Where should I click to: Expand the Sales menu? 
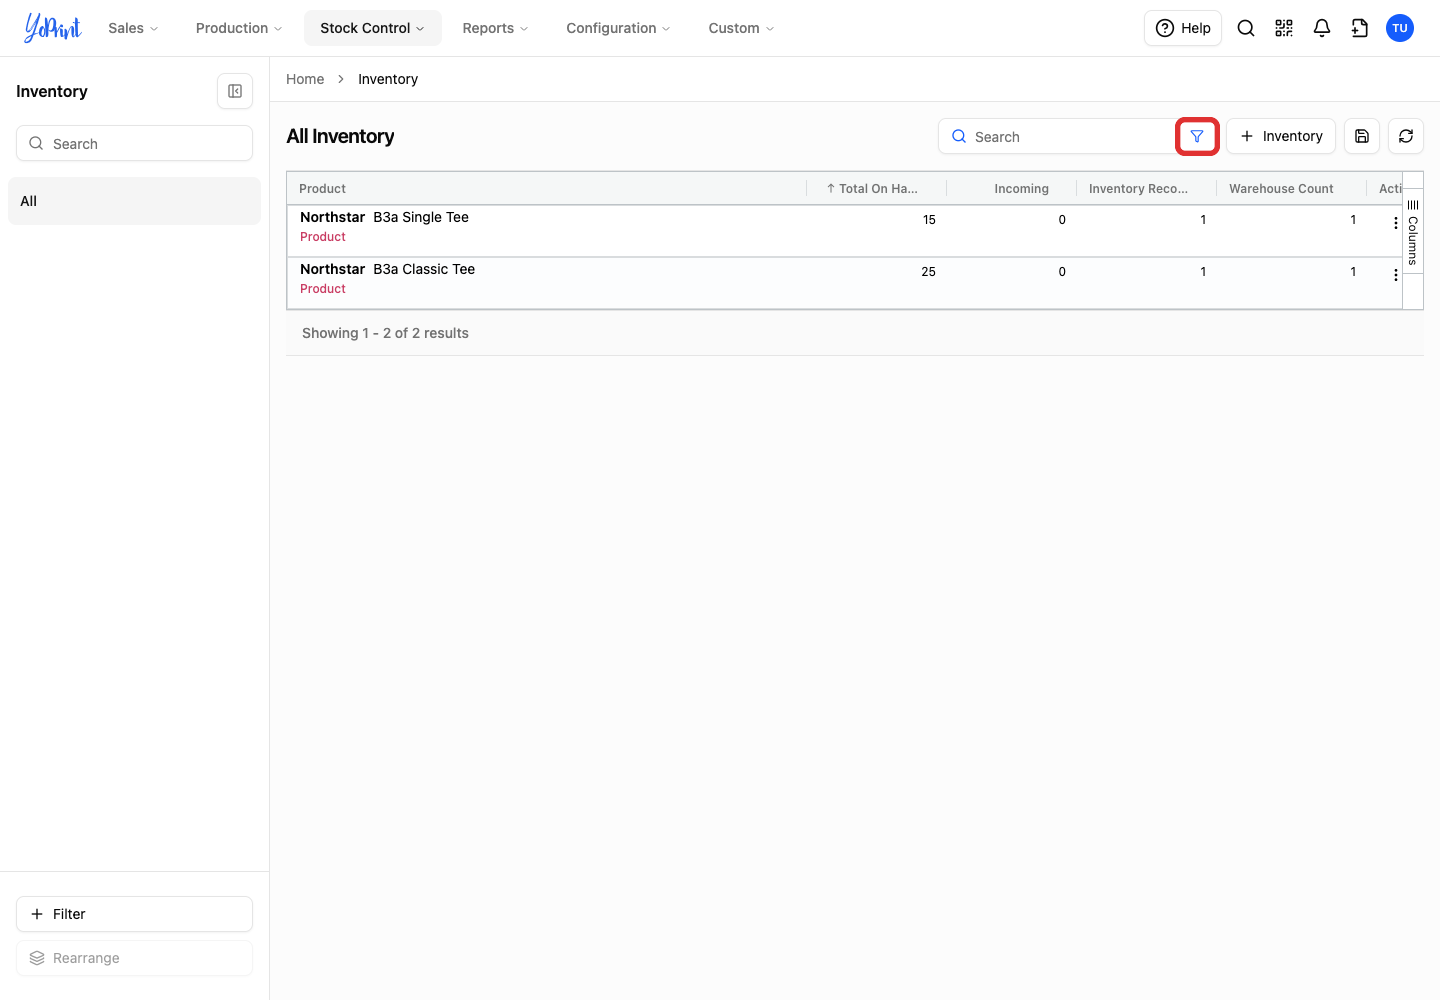[133, 28]
